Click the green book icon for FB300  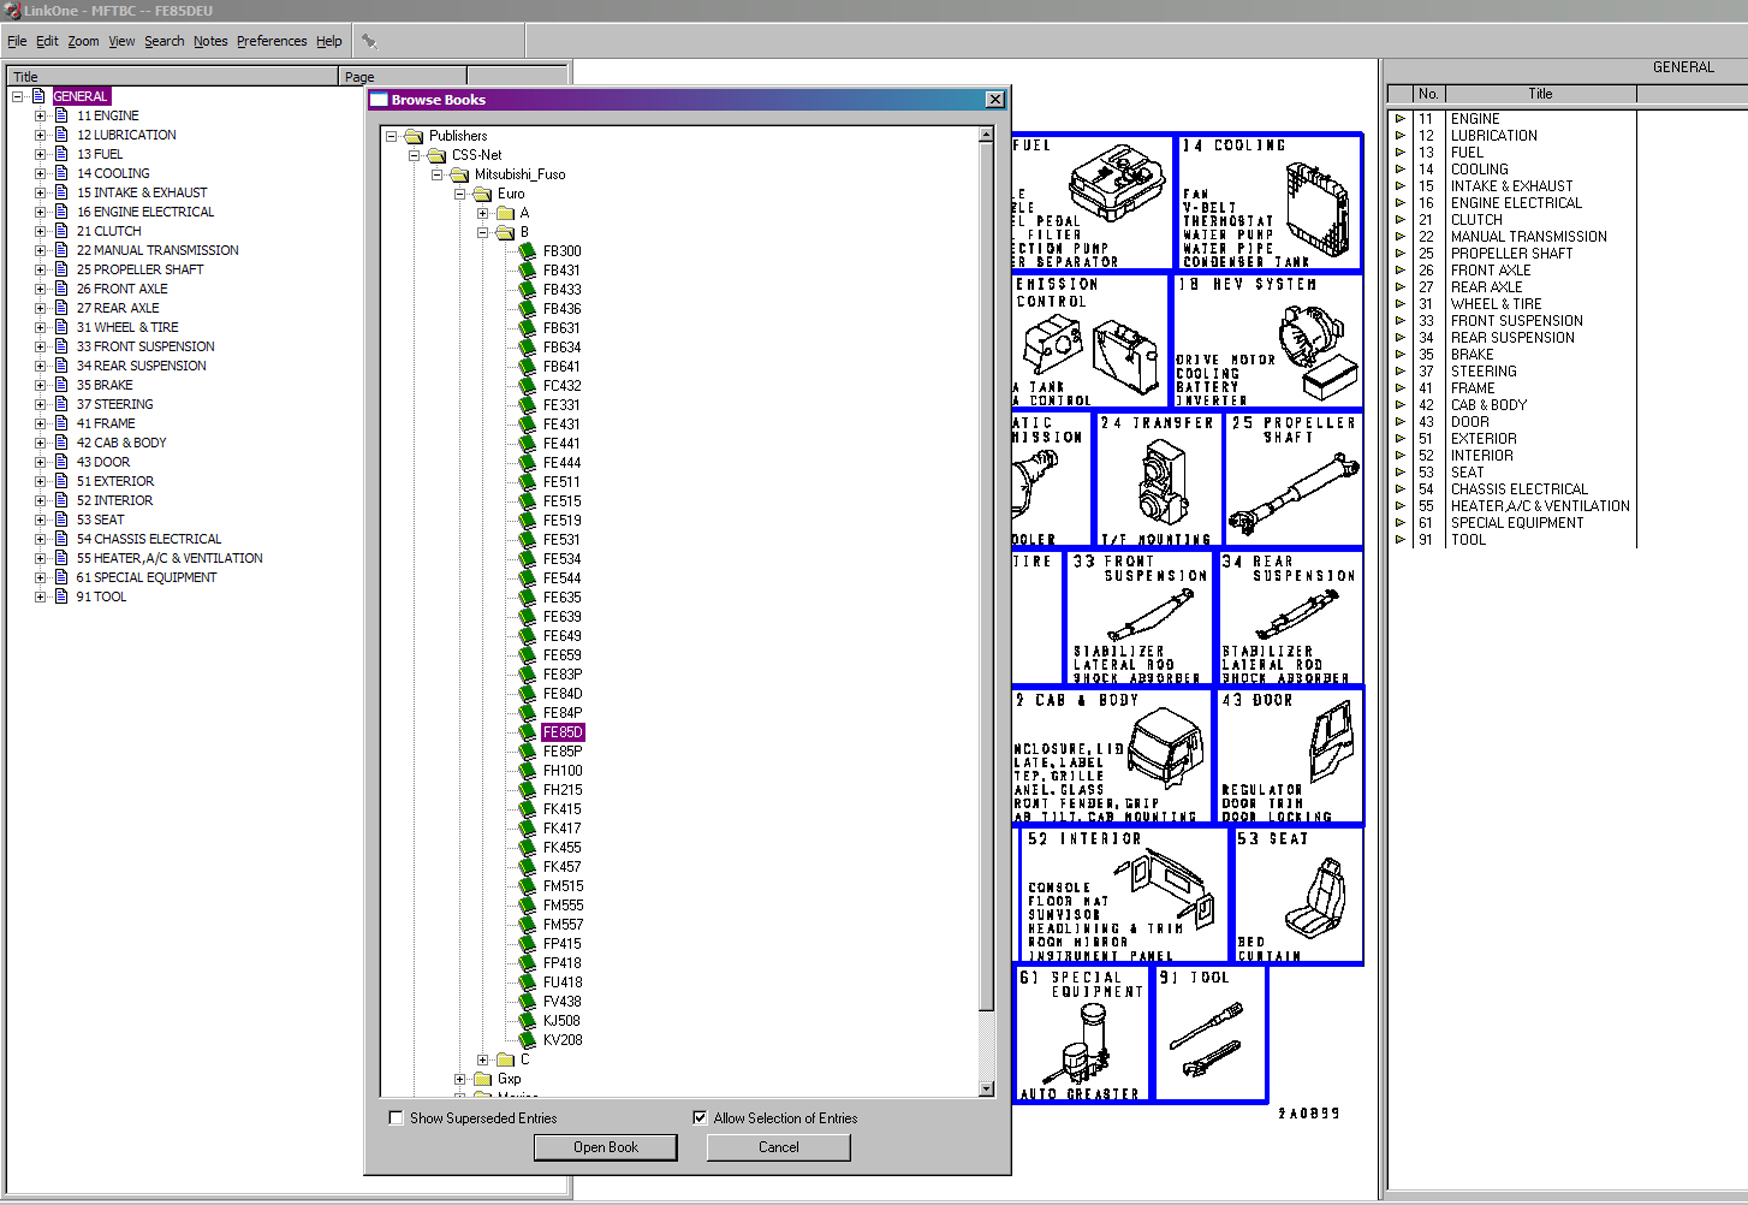[527, 251]
